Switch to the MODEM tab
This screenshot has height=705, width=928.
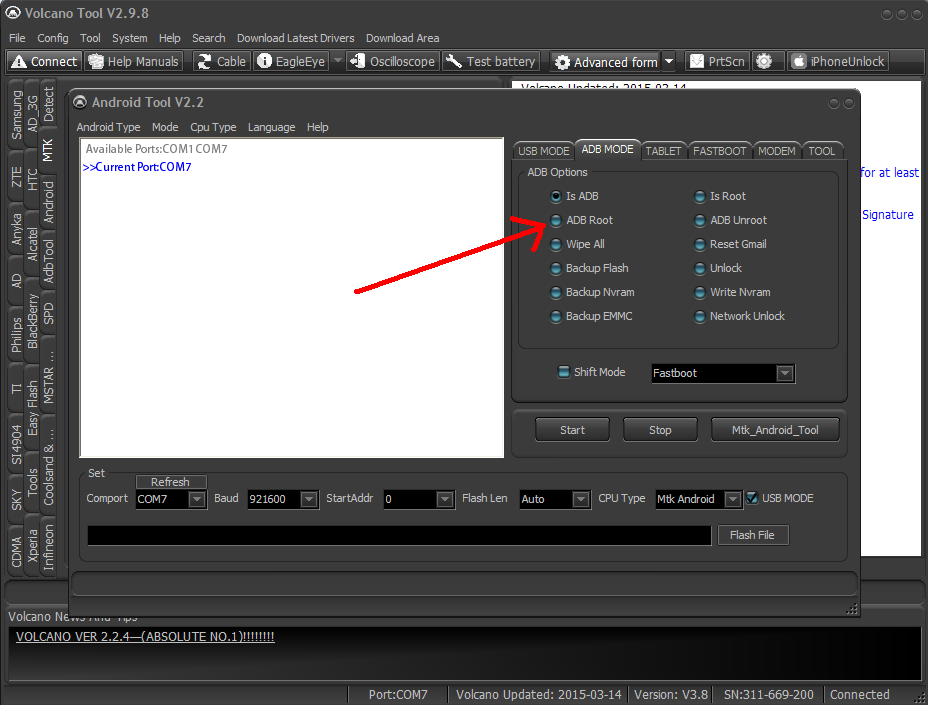(x=776, y=151)
